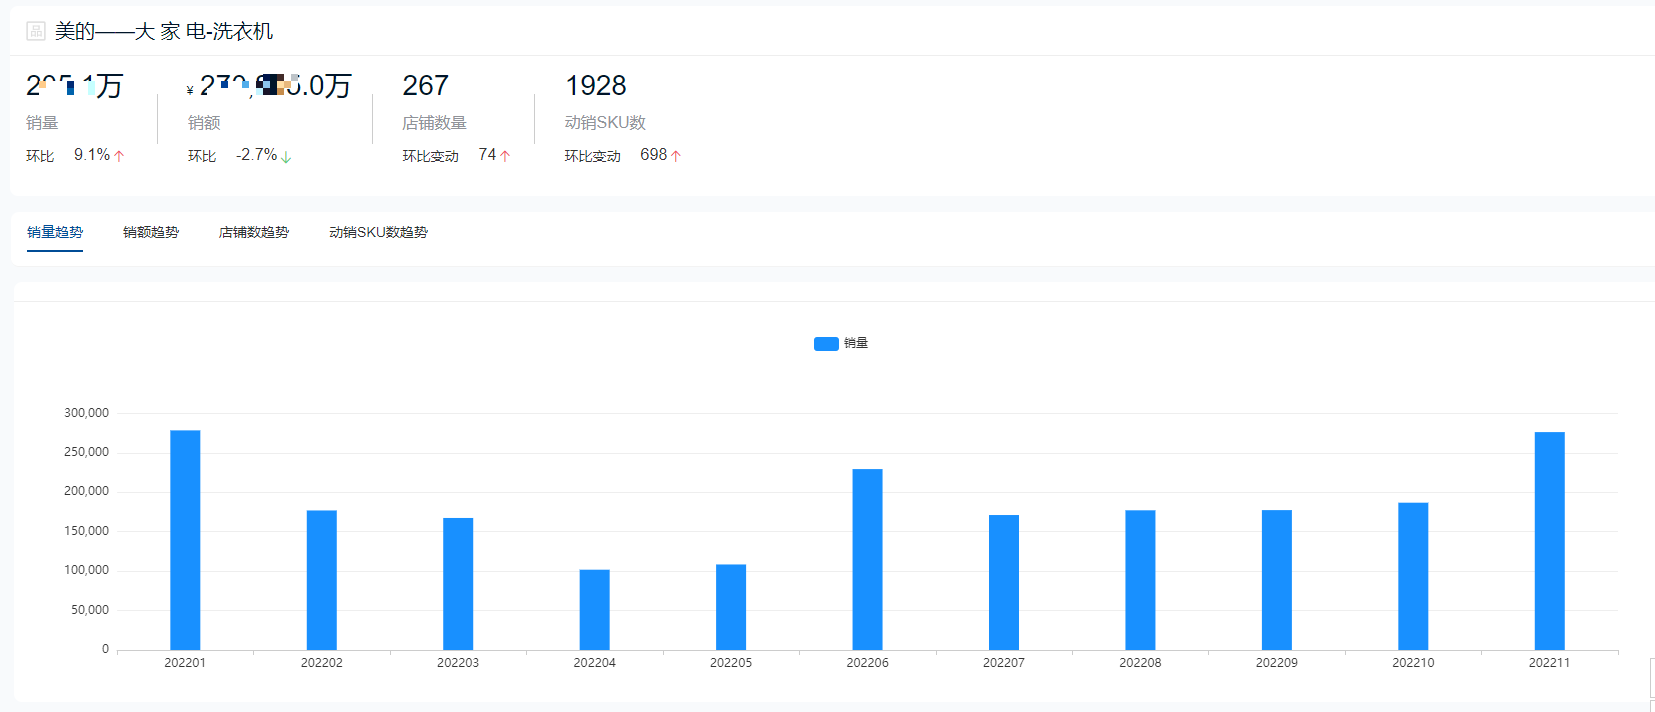1655x712 pixels.
Task: Click the 202206 x-axis label
Action: 867,663
